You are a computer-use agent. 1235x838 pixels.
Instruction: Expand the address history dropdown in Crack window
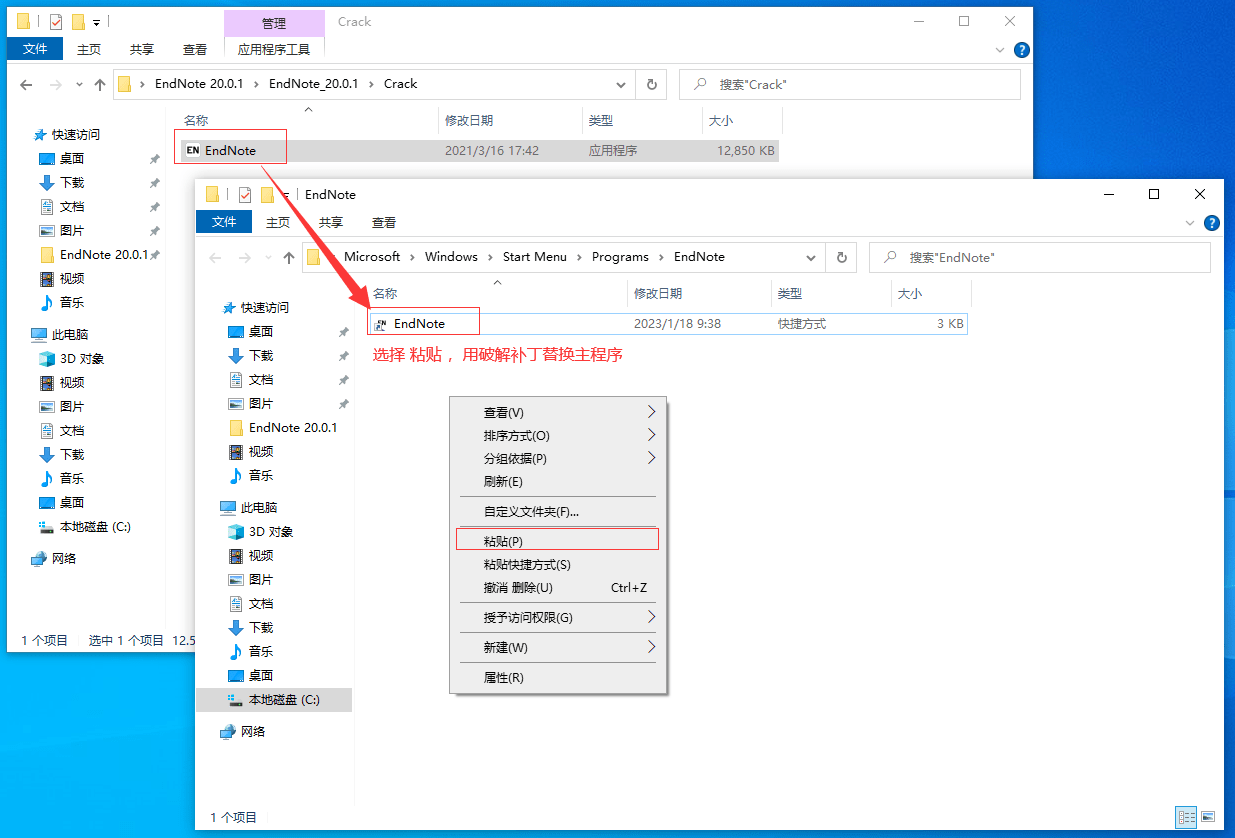[x=621, y=85]
